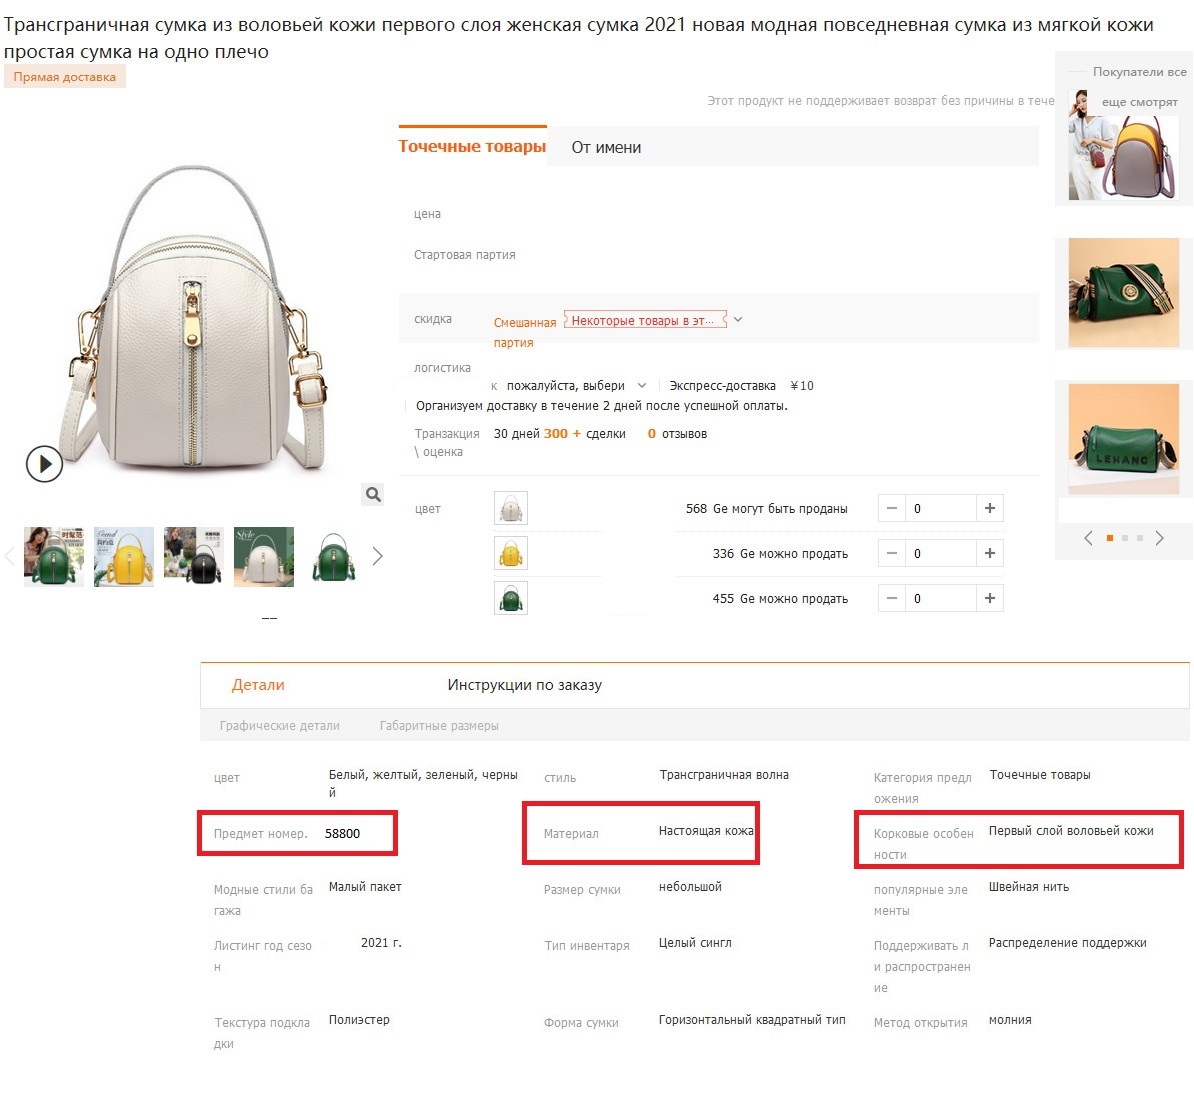Show previous recommended products in sidebar
Image resolution: width=1194 pixels, height=1116 pixels.
1088,538
